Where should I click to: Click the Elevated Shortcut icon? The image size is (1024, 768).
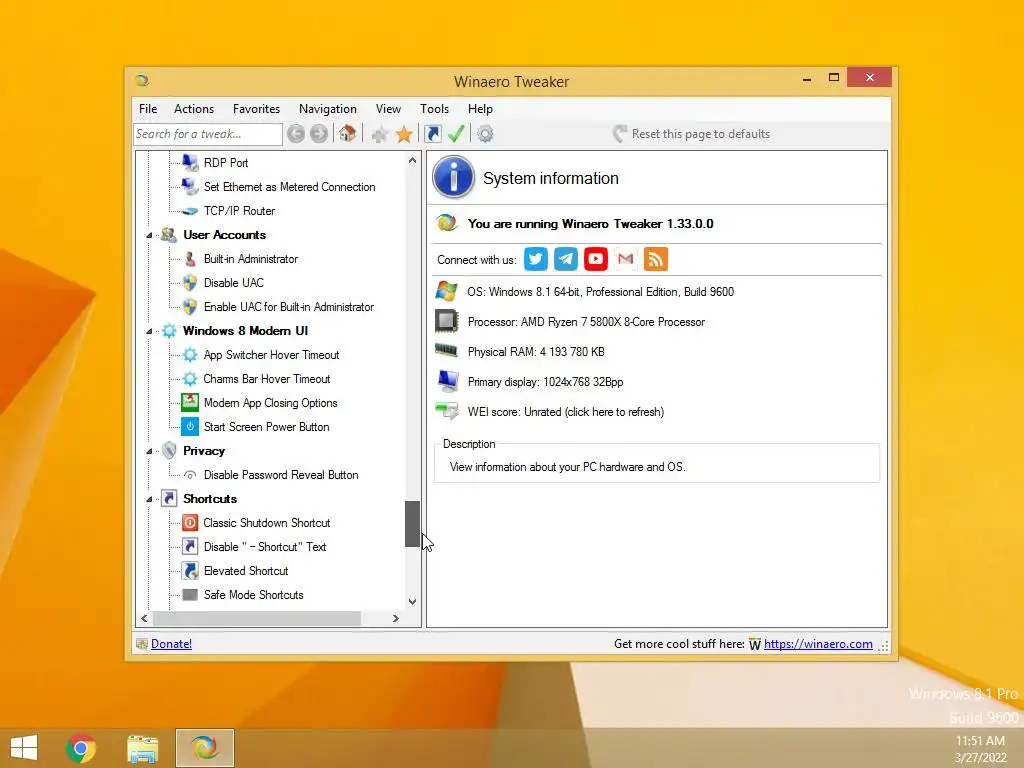click(190, 571)
